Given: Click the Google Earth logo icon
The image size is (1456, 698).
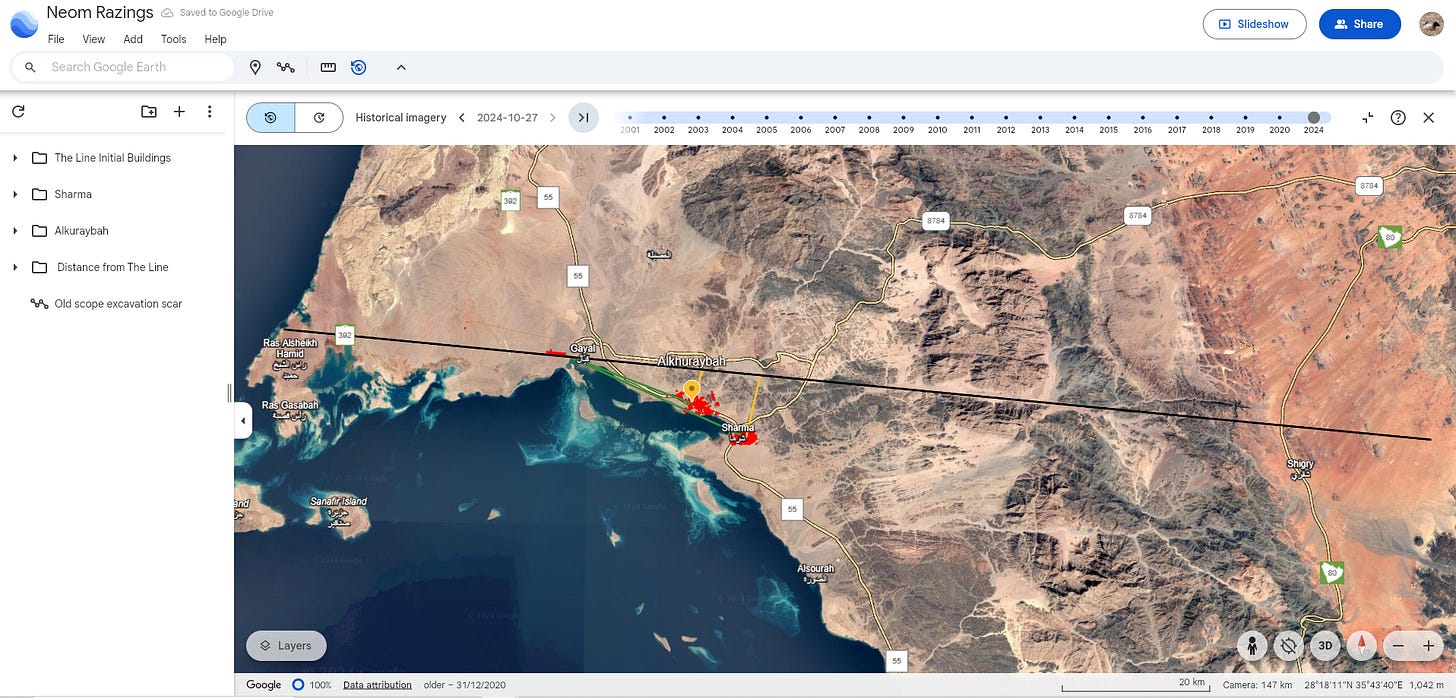Looking at the screenshot, I should pyautogui.click(x=24, y=23).
